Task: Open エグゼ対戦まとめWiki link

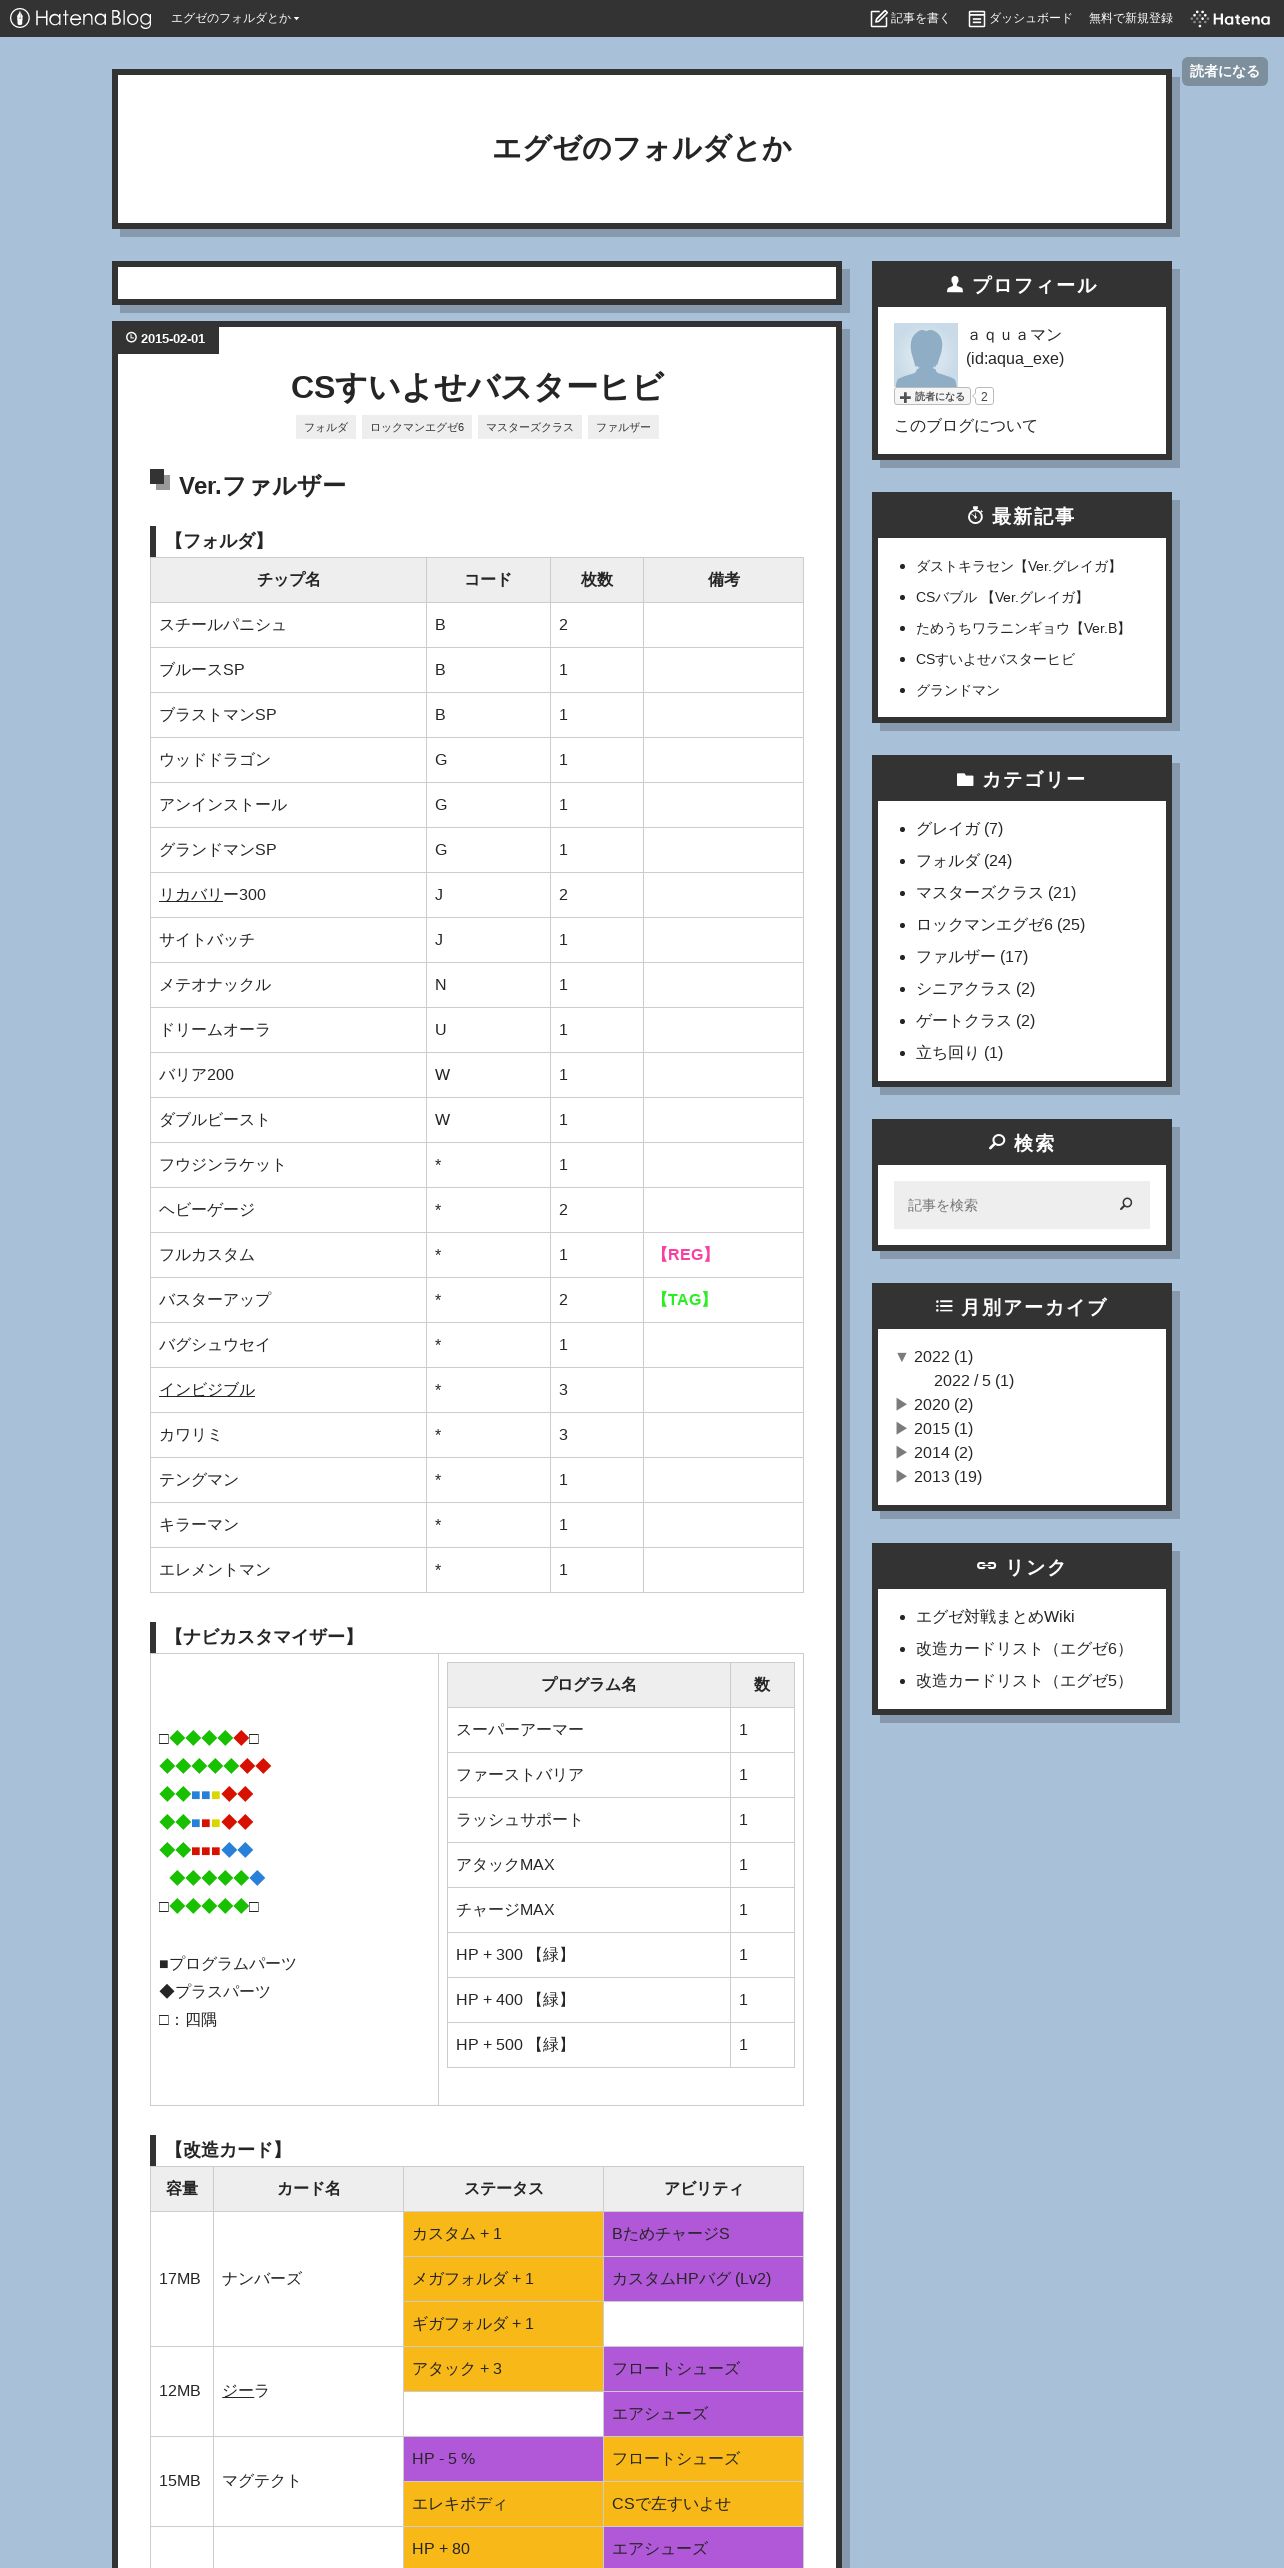Action: pyautogui.click(x=995, y=1617)
